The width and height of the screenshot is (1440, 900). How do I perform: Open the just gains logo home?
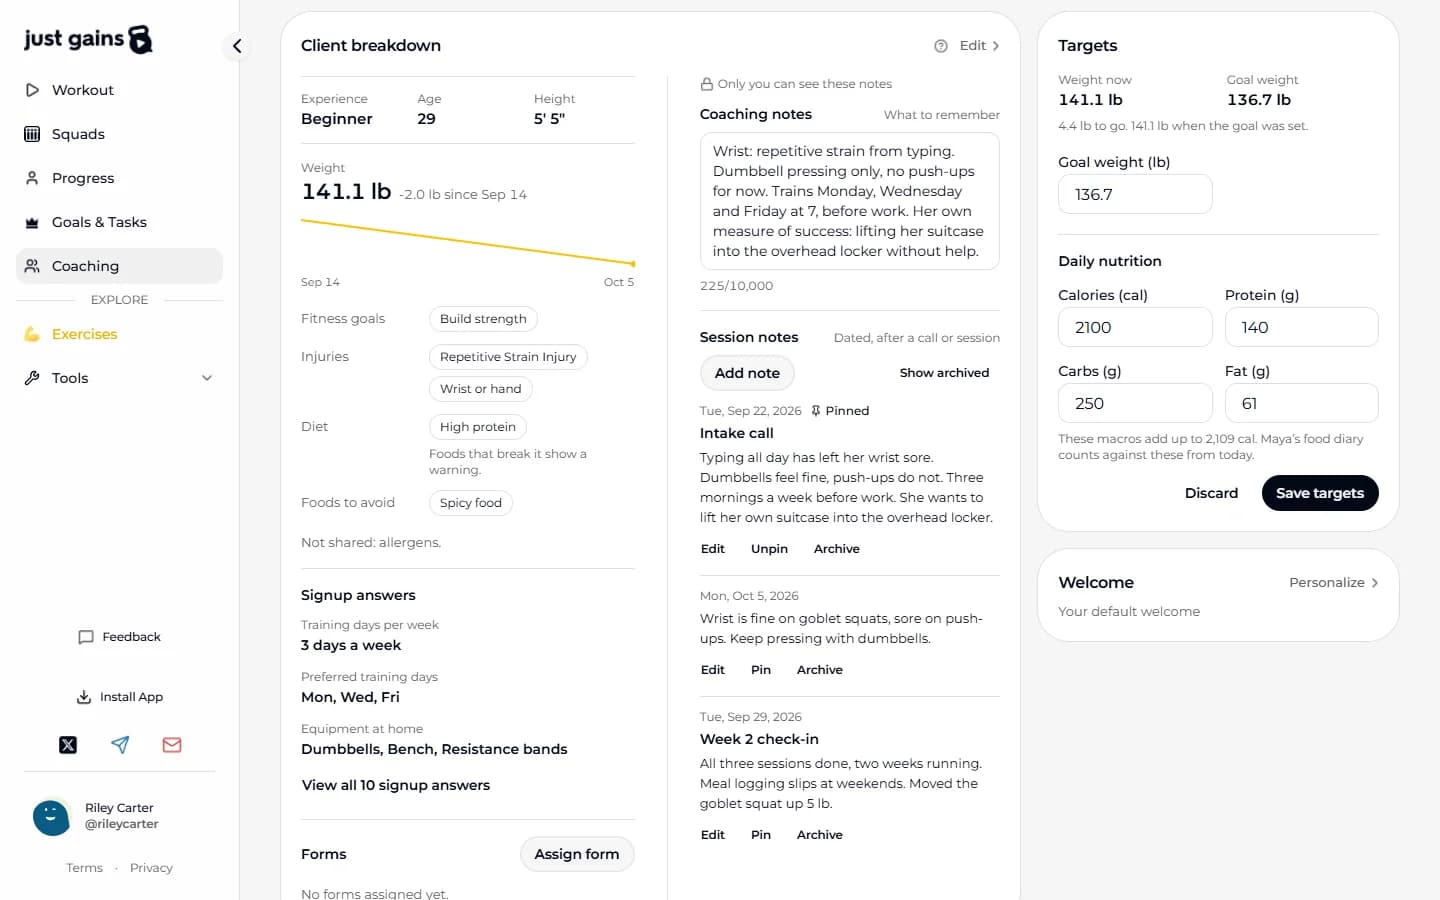point(88,39)
